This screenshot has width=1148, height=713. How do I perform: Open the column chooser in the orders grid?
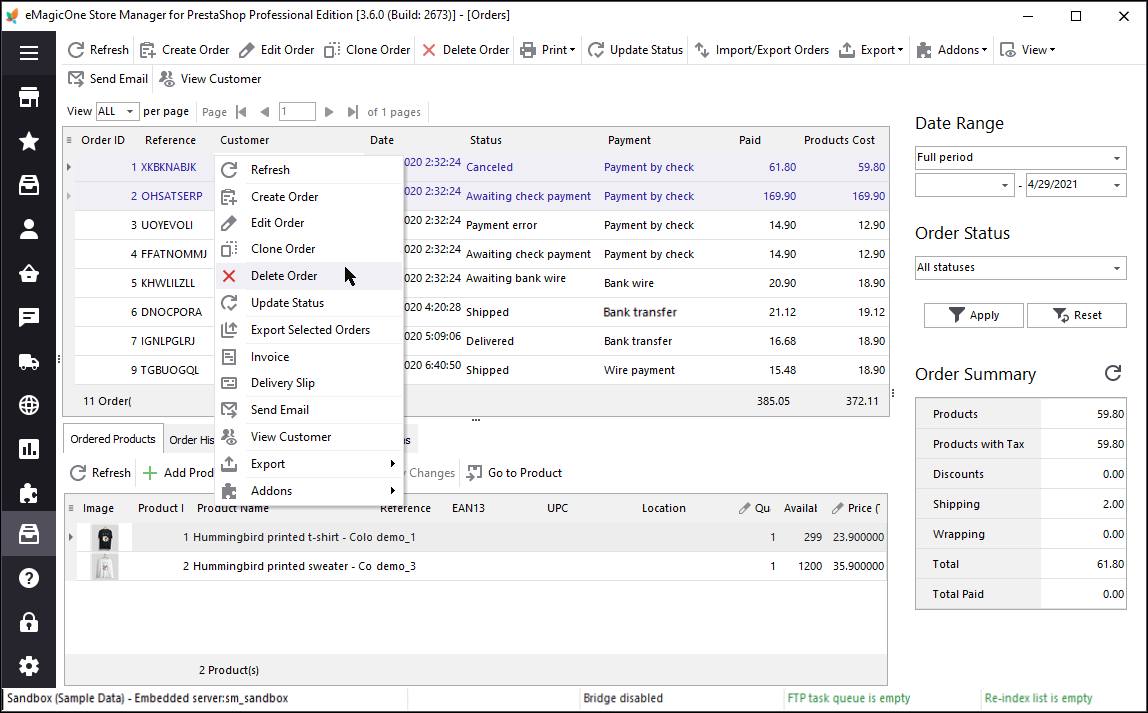[69, 140]
